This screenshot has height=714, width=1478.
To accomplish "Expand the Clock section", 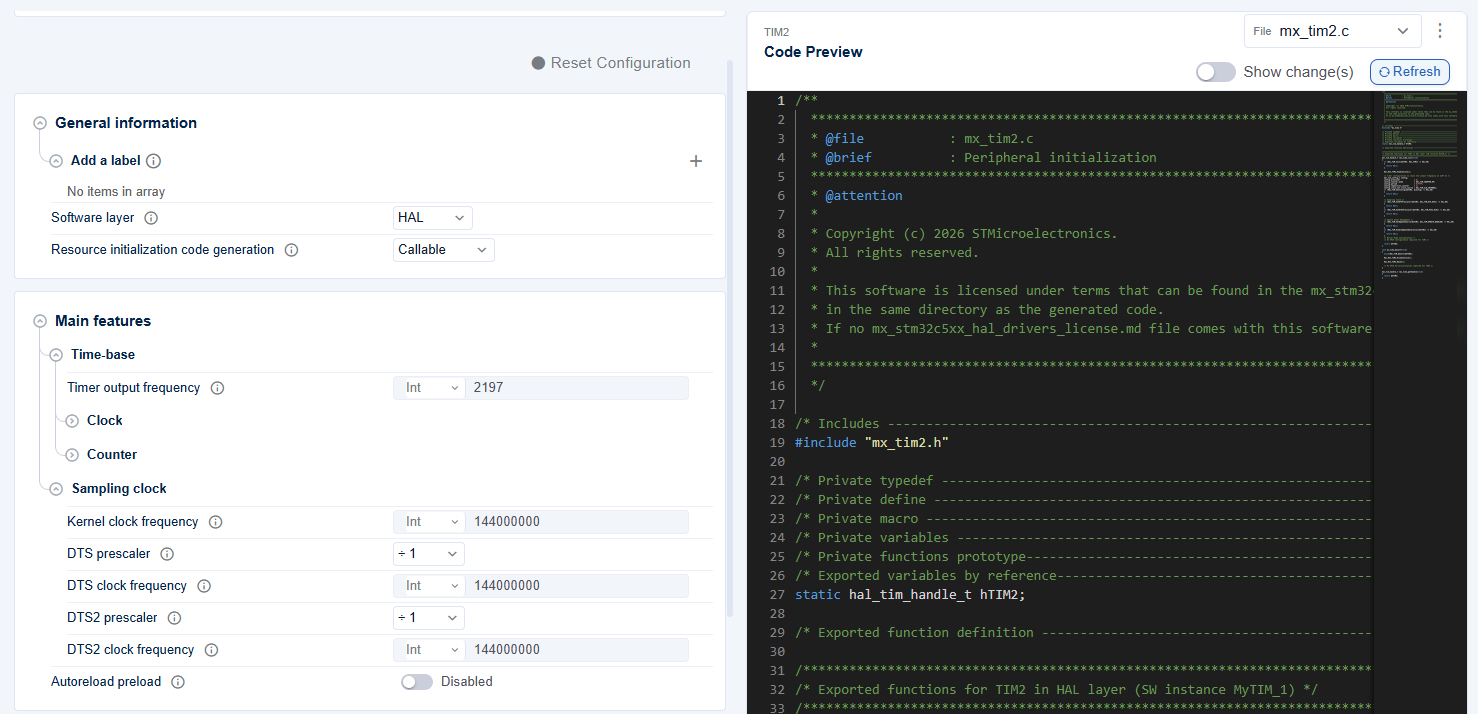I will pyautogui.click(x=72, y=421).
